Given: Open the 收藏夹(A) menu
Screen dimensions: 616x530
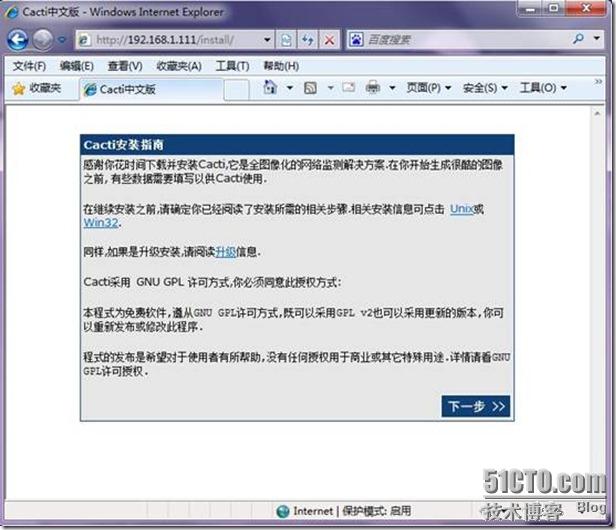Looking at the screenshot, I should (x=179, y=66).
